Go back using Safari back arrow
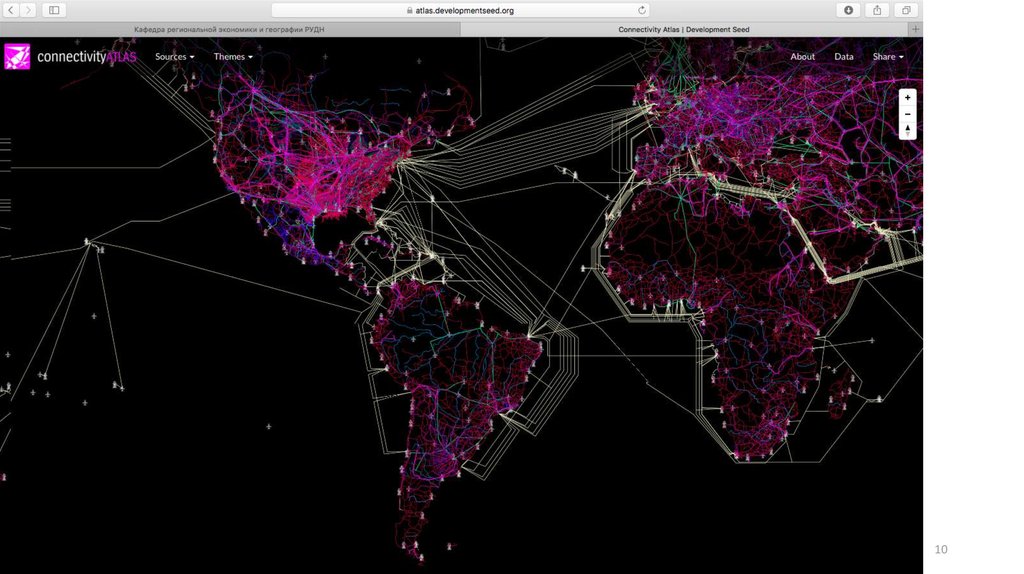Screen dimensions: 1024x574 point(11,10)
